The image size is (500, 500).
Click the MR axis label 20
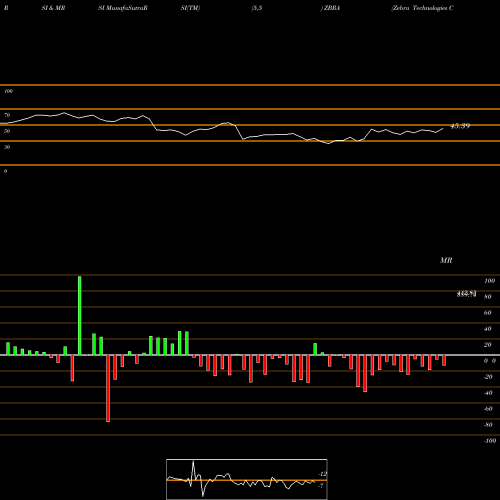(488, 345)
